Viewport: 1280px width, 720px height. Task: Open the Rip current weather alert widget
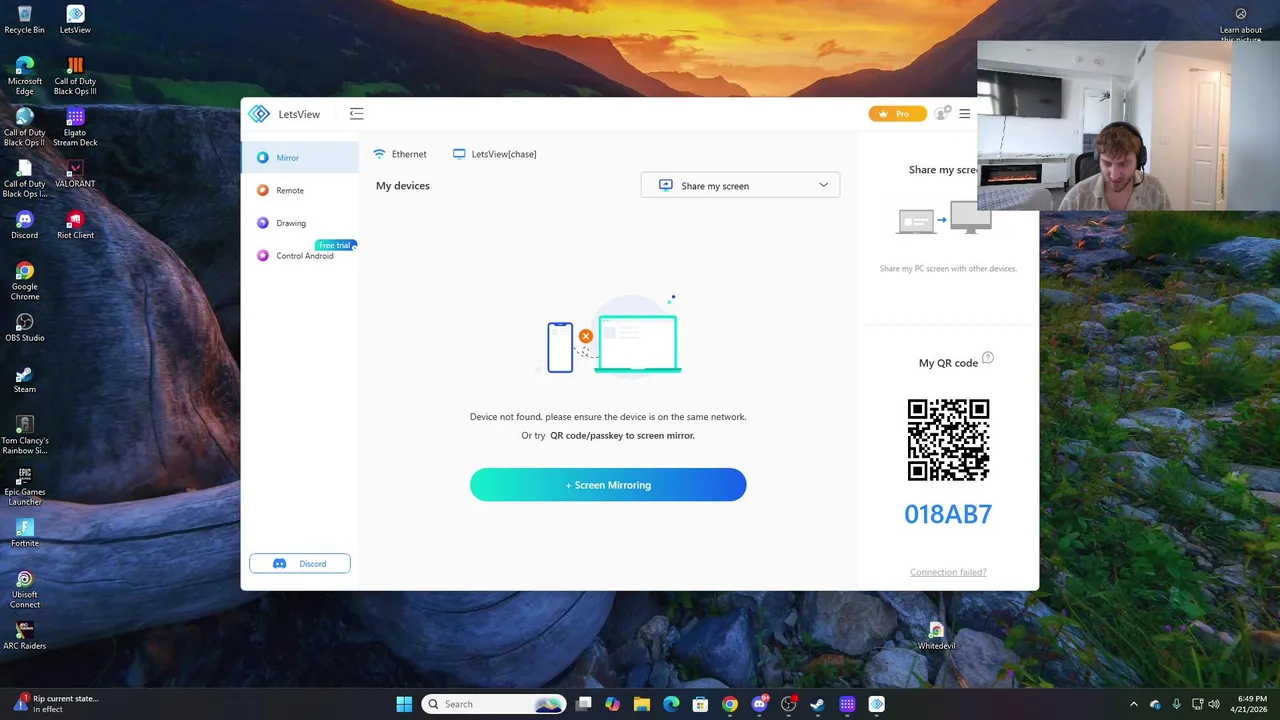coord(54,704)
